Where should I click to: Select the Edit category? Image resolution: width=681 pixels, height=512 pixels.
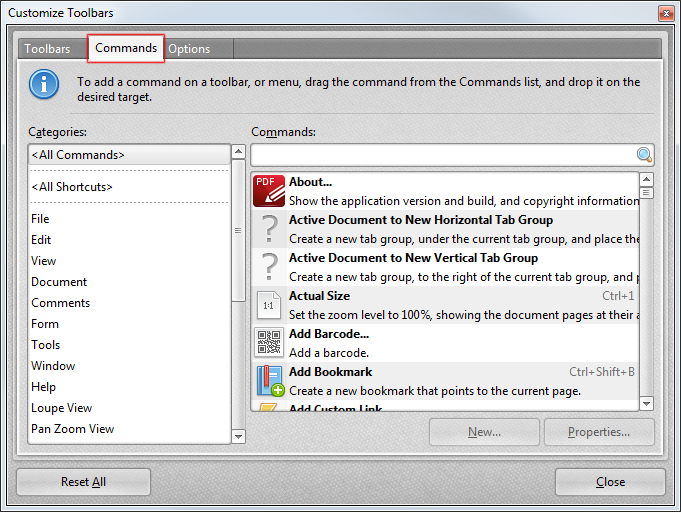[129, 240]
